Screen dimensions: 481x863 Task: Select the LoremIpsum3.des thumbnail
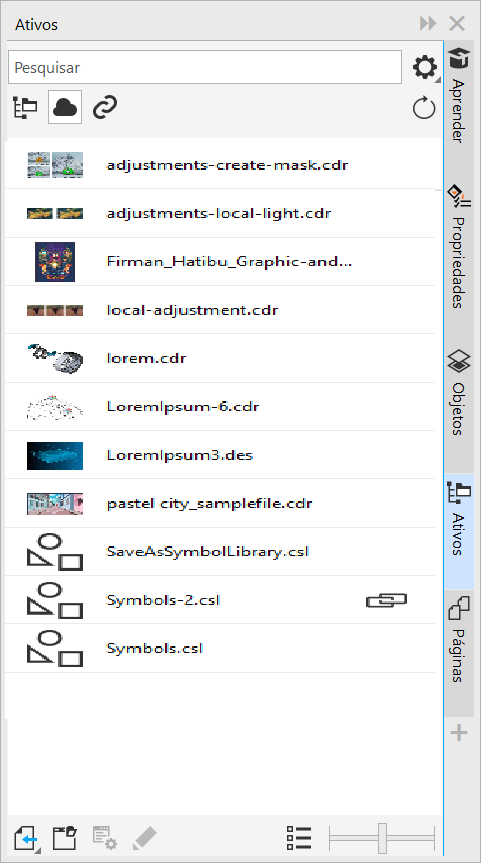pos(55,455)
